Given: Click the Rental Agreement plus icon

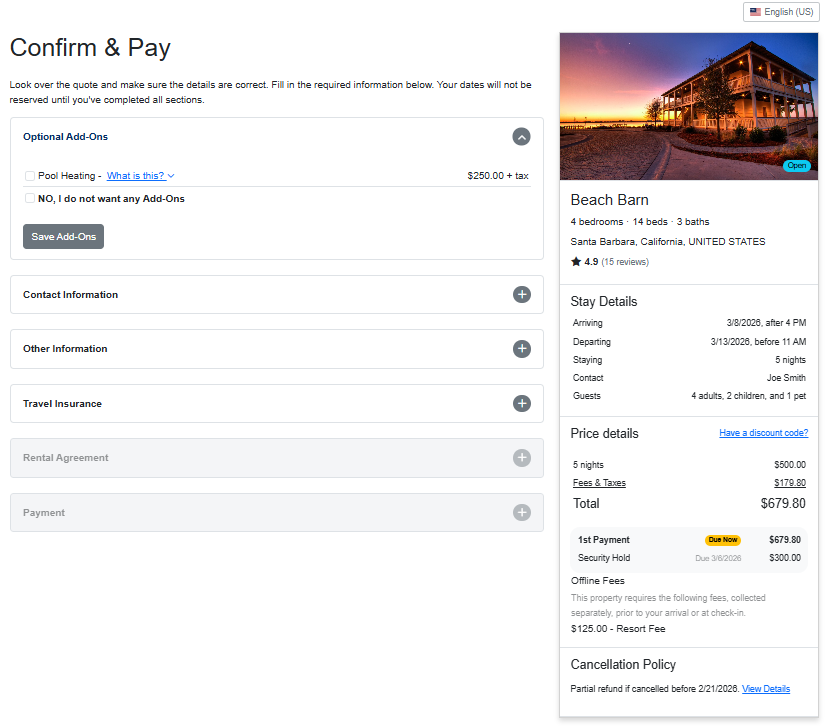Looking at the screenshot, I should point(521,458).
